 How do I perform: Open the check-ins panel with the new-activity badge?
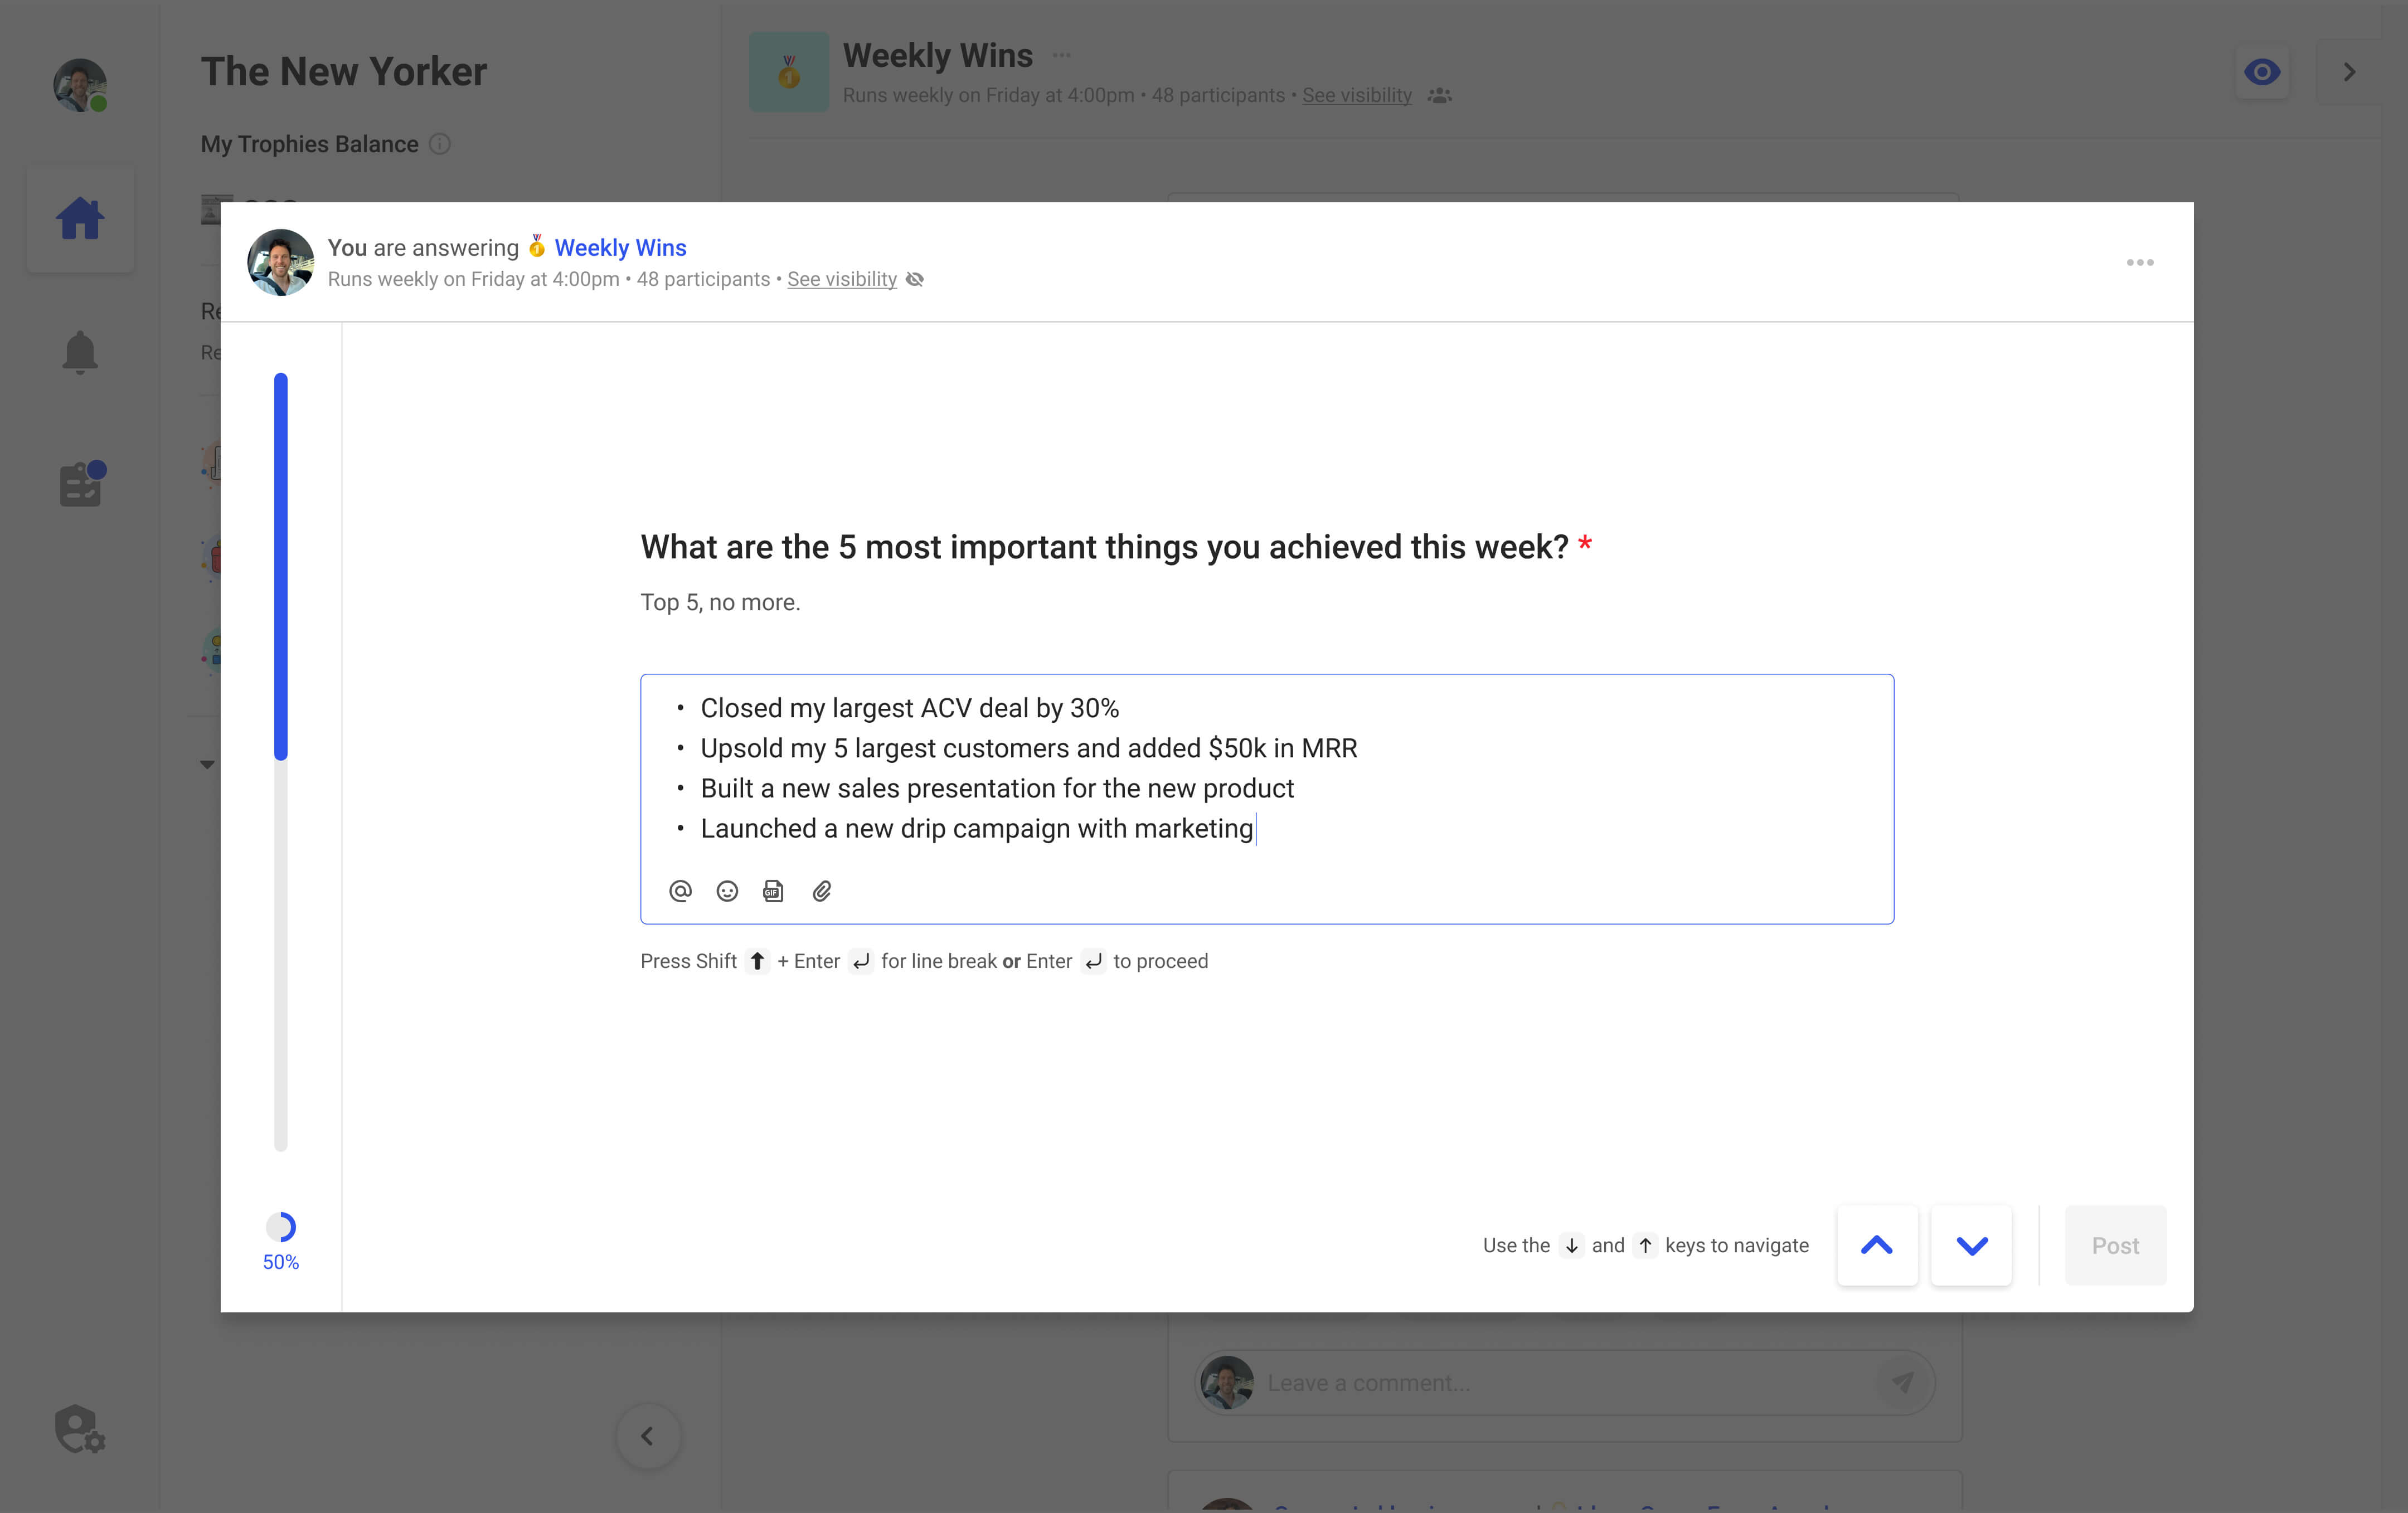[80, 483]
